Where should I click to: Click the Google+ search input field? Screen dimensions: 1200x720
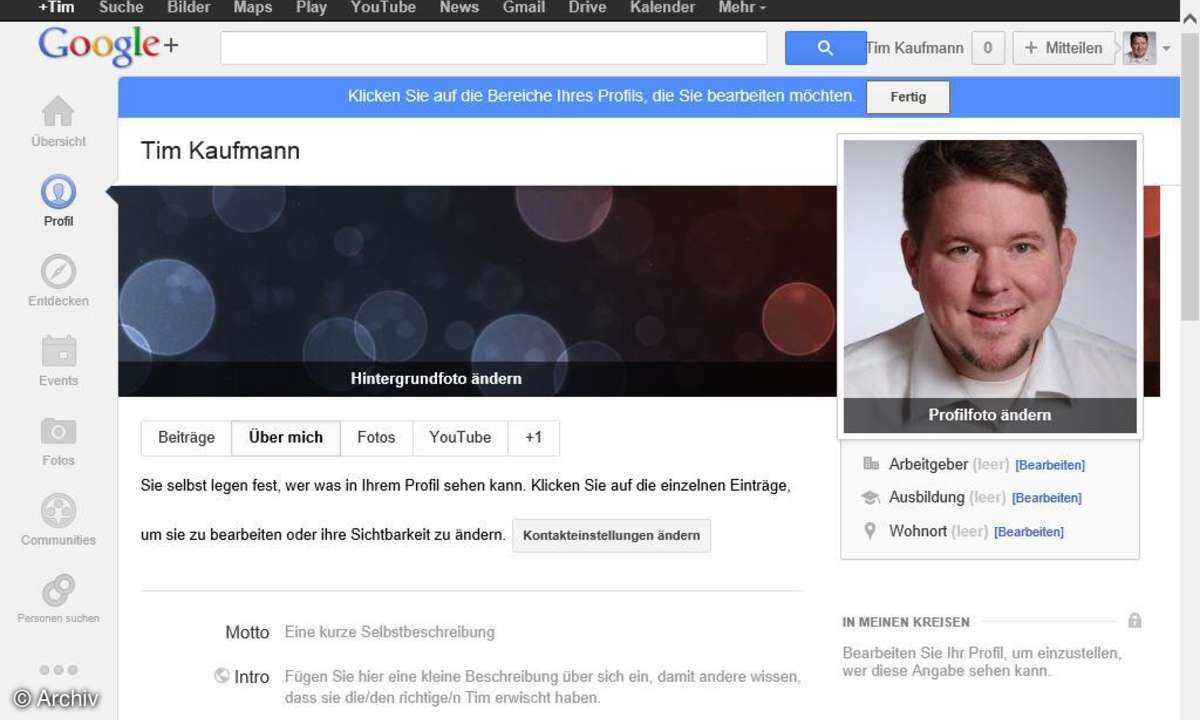coord(494,48)
